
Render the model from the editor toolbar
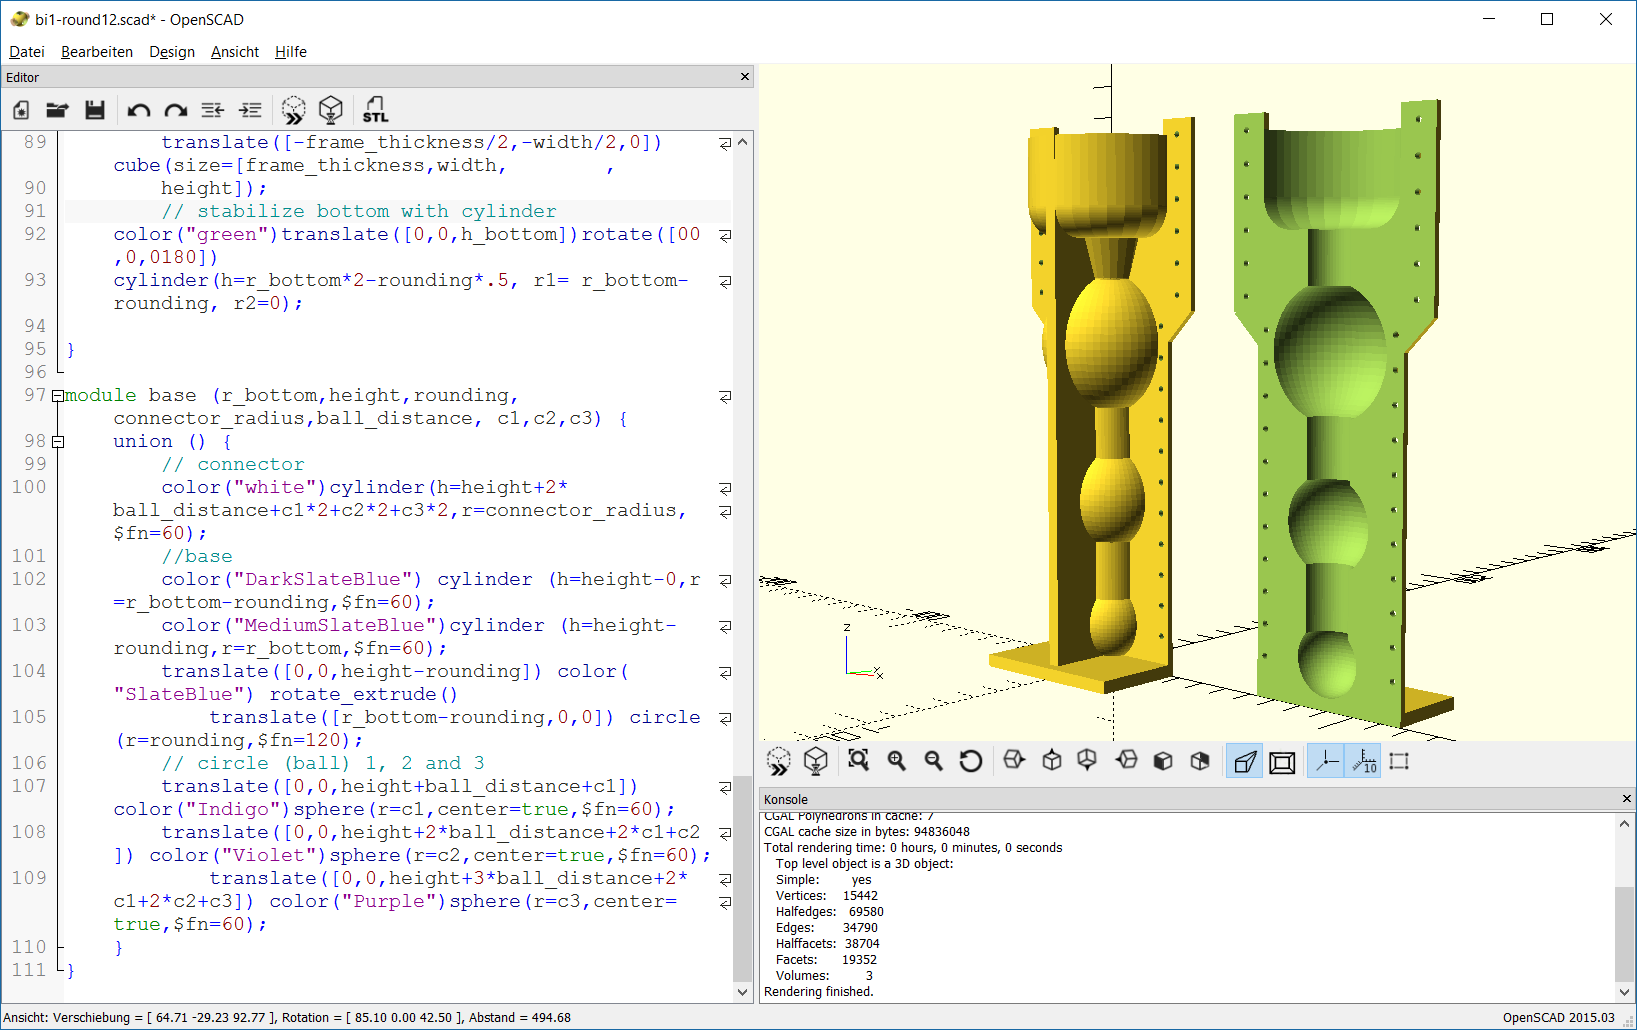pyautogui.click(x=331, y=110)
